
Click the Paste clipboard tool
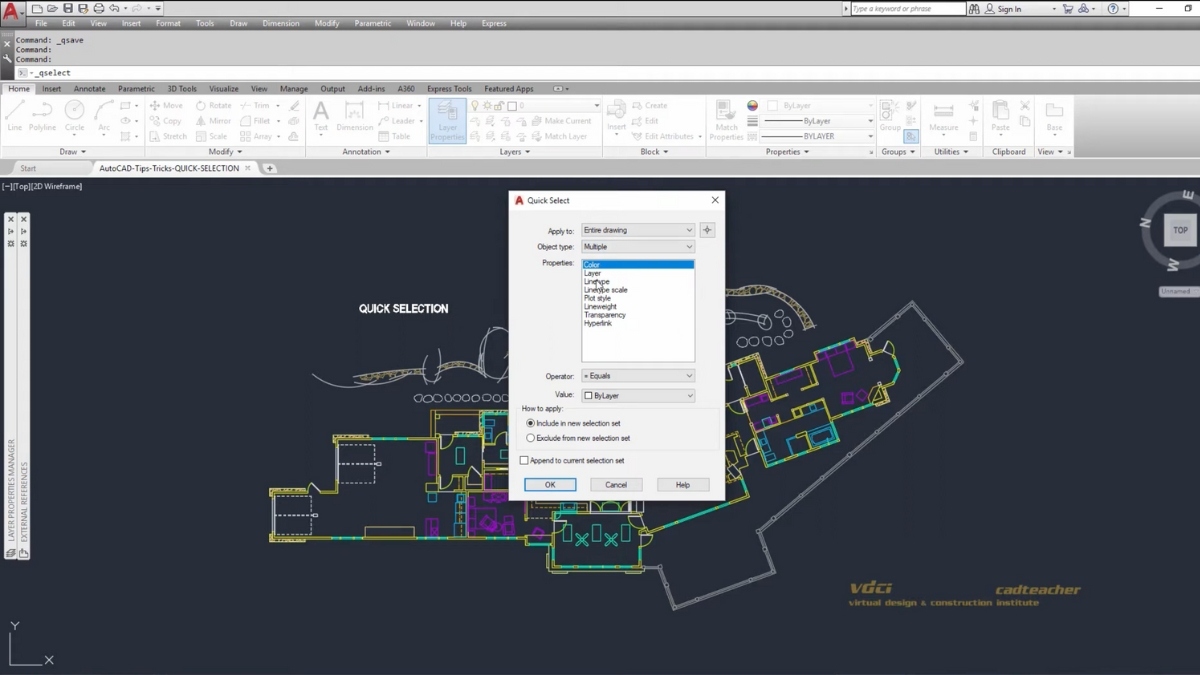(x=1000, y=116)
